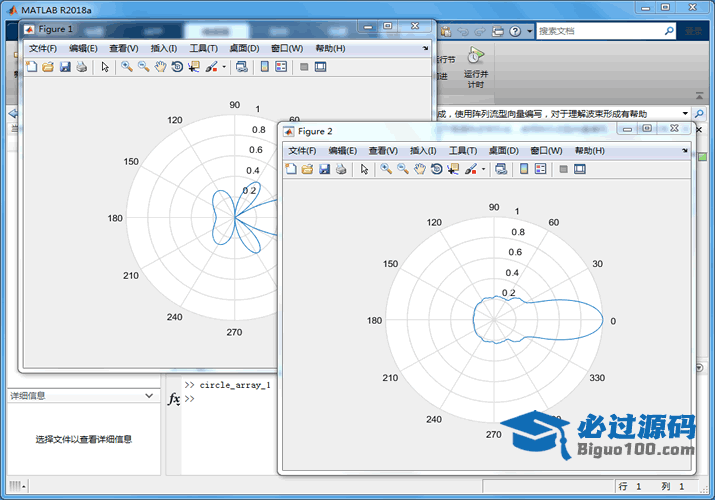Viewport: 715px width, 500px height.
Task: Open the Brush tool color dropdown in Figure 2
Action: tap(484, 170)
